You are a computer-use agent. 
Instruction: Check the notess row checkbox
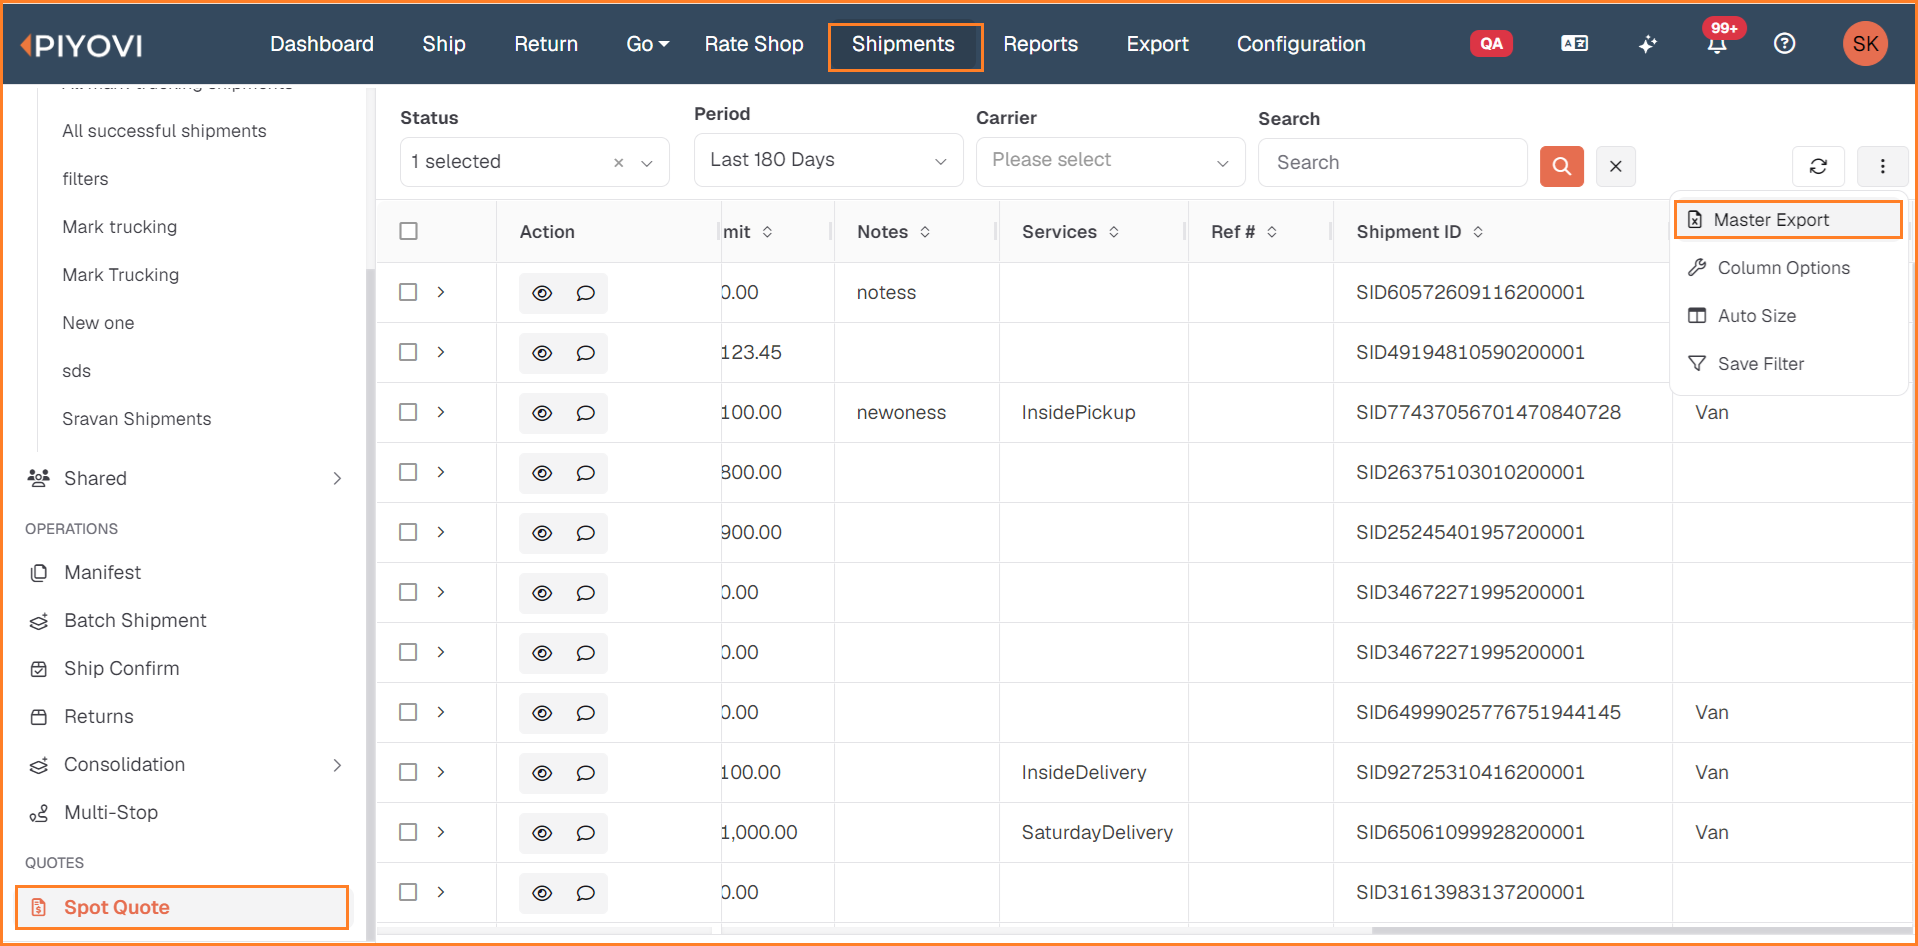tap(408, 292)
